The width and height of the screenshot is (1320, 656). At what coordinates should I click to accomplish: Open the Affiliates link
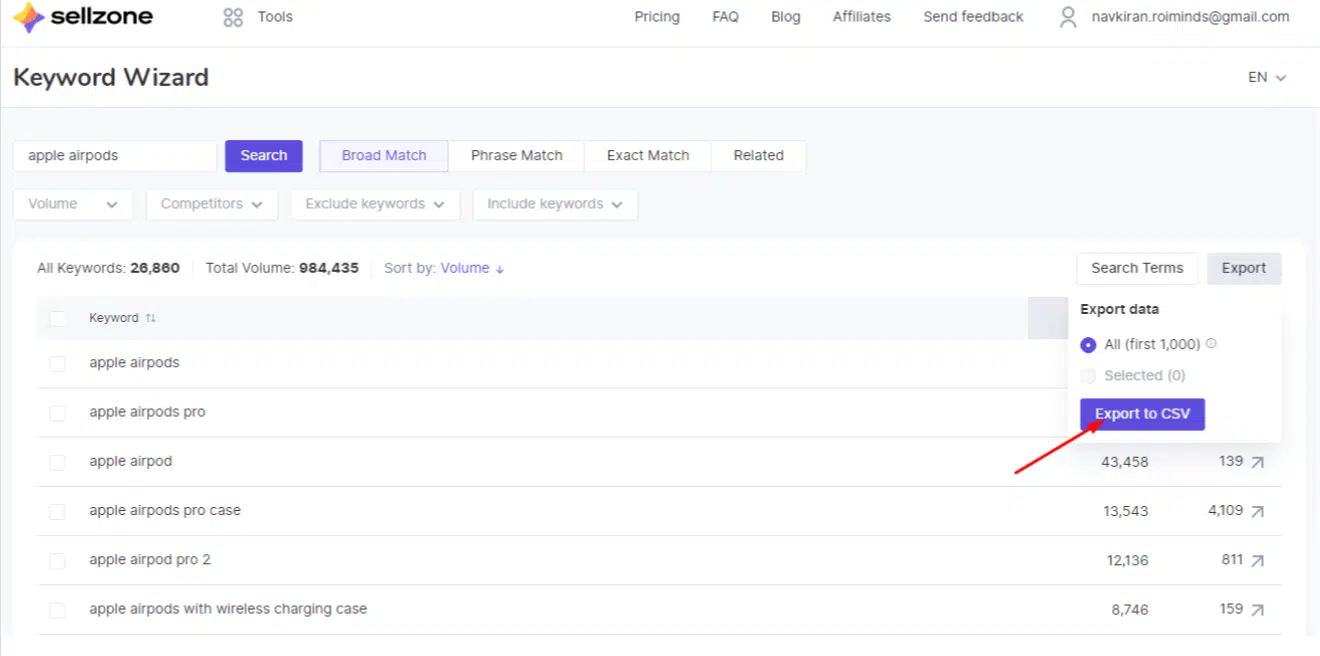(x=862, y=17)
